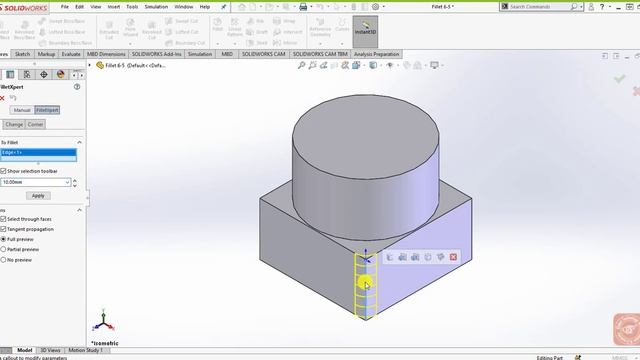The height and width of the screenshot is (360, 640).
Task: Select the Model tab at bottom
Action: (x=24, y=350)
